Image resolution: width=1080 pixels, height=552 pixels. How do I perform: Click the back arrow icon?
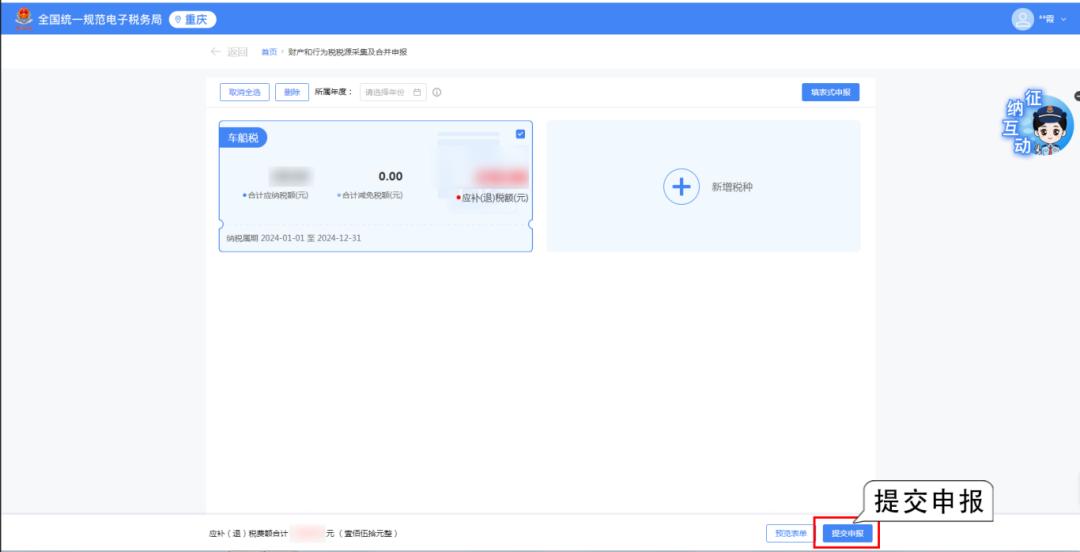[x=215, y=52]
